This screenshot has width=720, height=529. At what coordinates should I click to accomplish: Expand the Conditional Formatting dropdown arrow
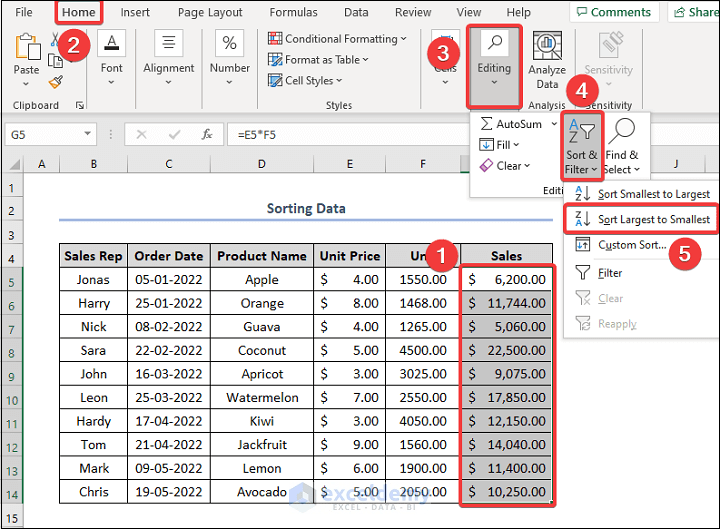pos(403,39)
